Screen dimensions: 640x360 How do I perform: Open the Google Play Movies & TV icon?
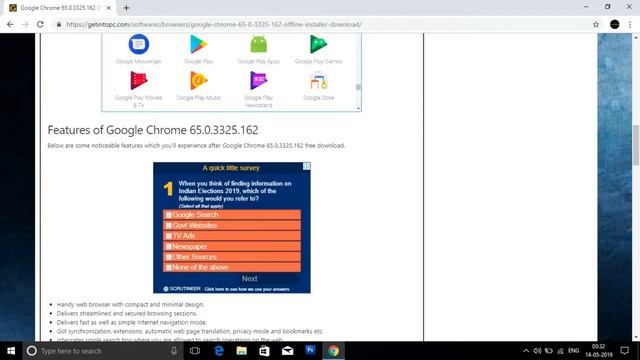click(139, 80)
